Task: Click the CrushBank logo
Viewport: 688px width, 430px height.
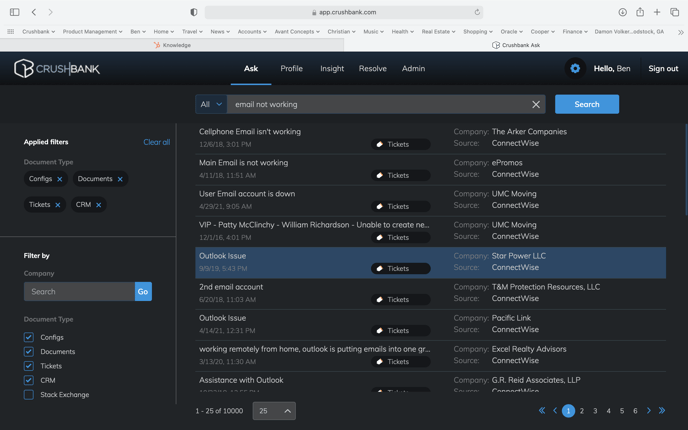Action: [57, 68]
